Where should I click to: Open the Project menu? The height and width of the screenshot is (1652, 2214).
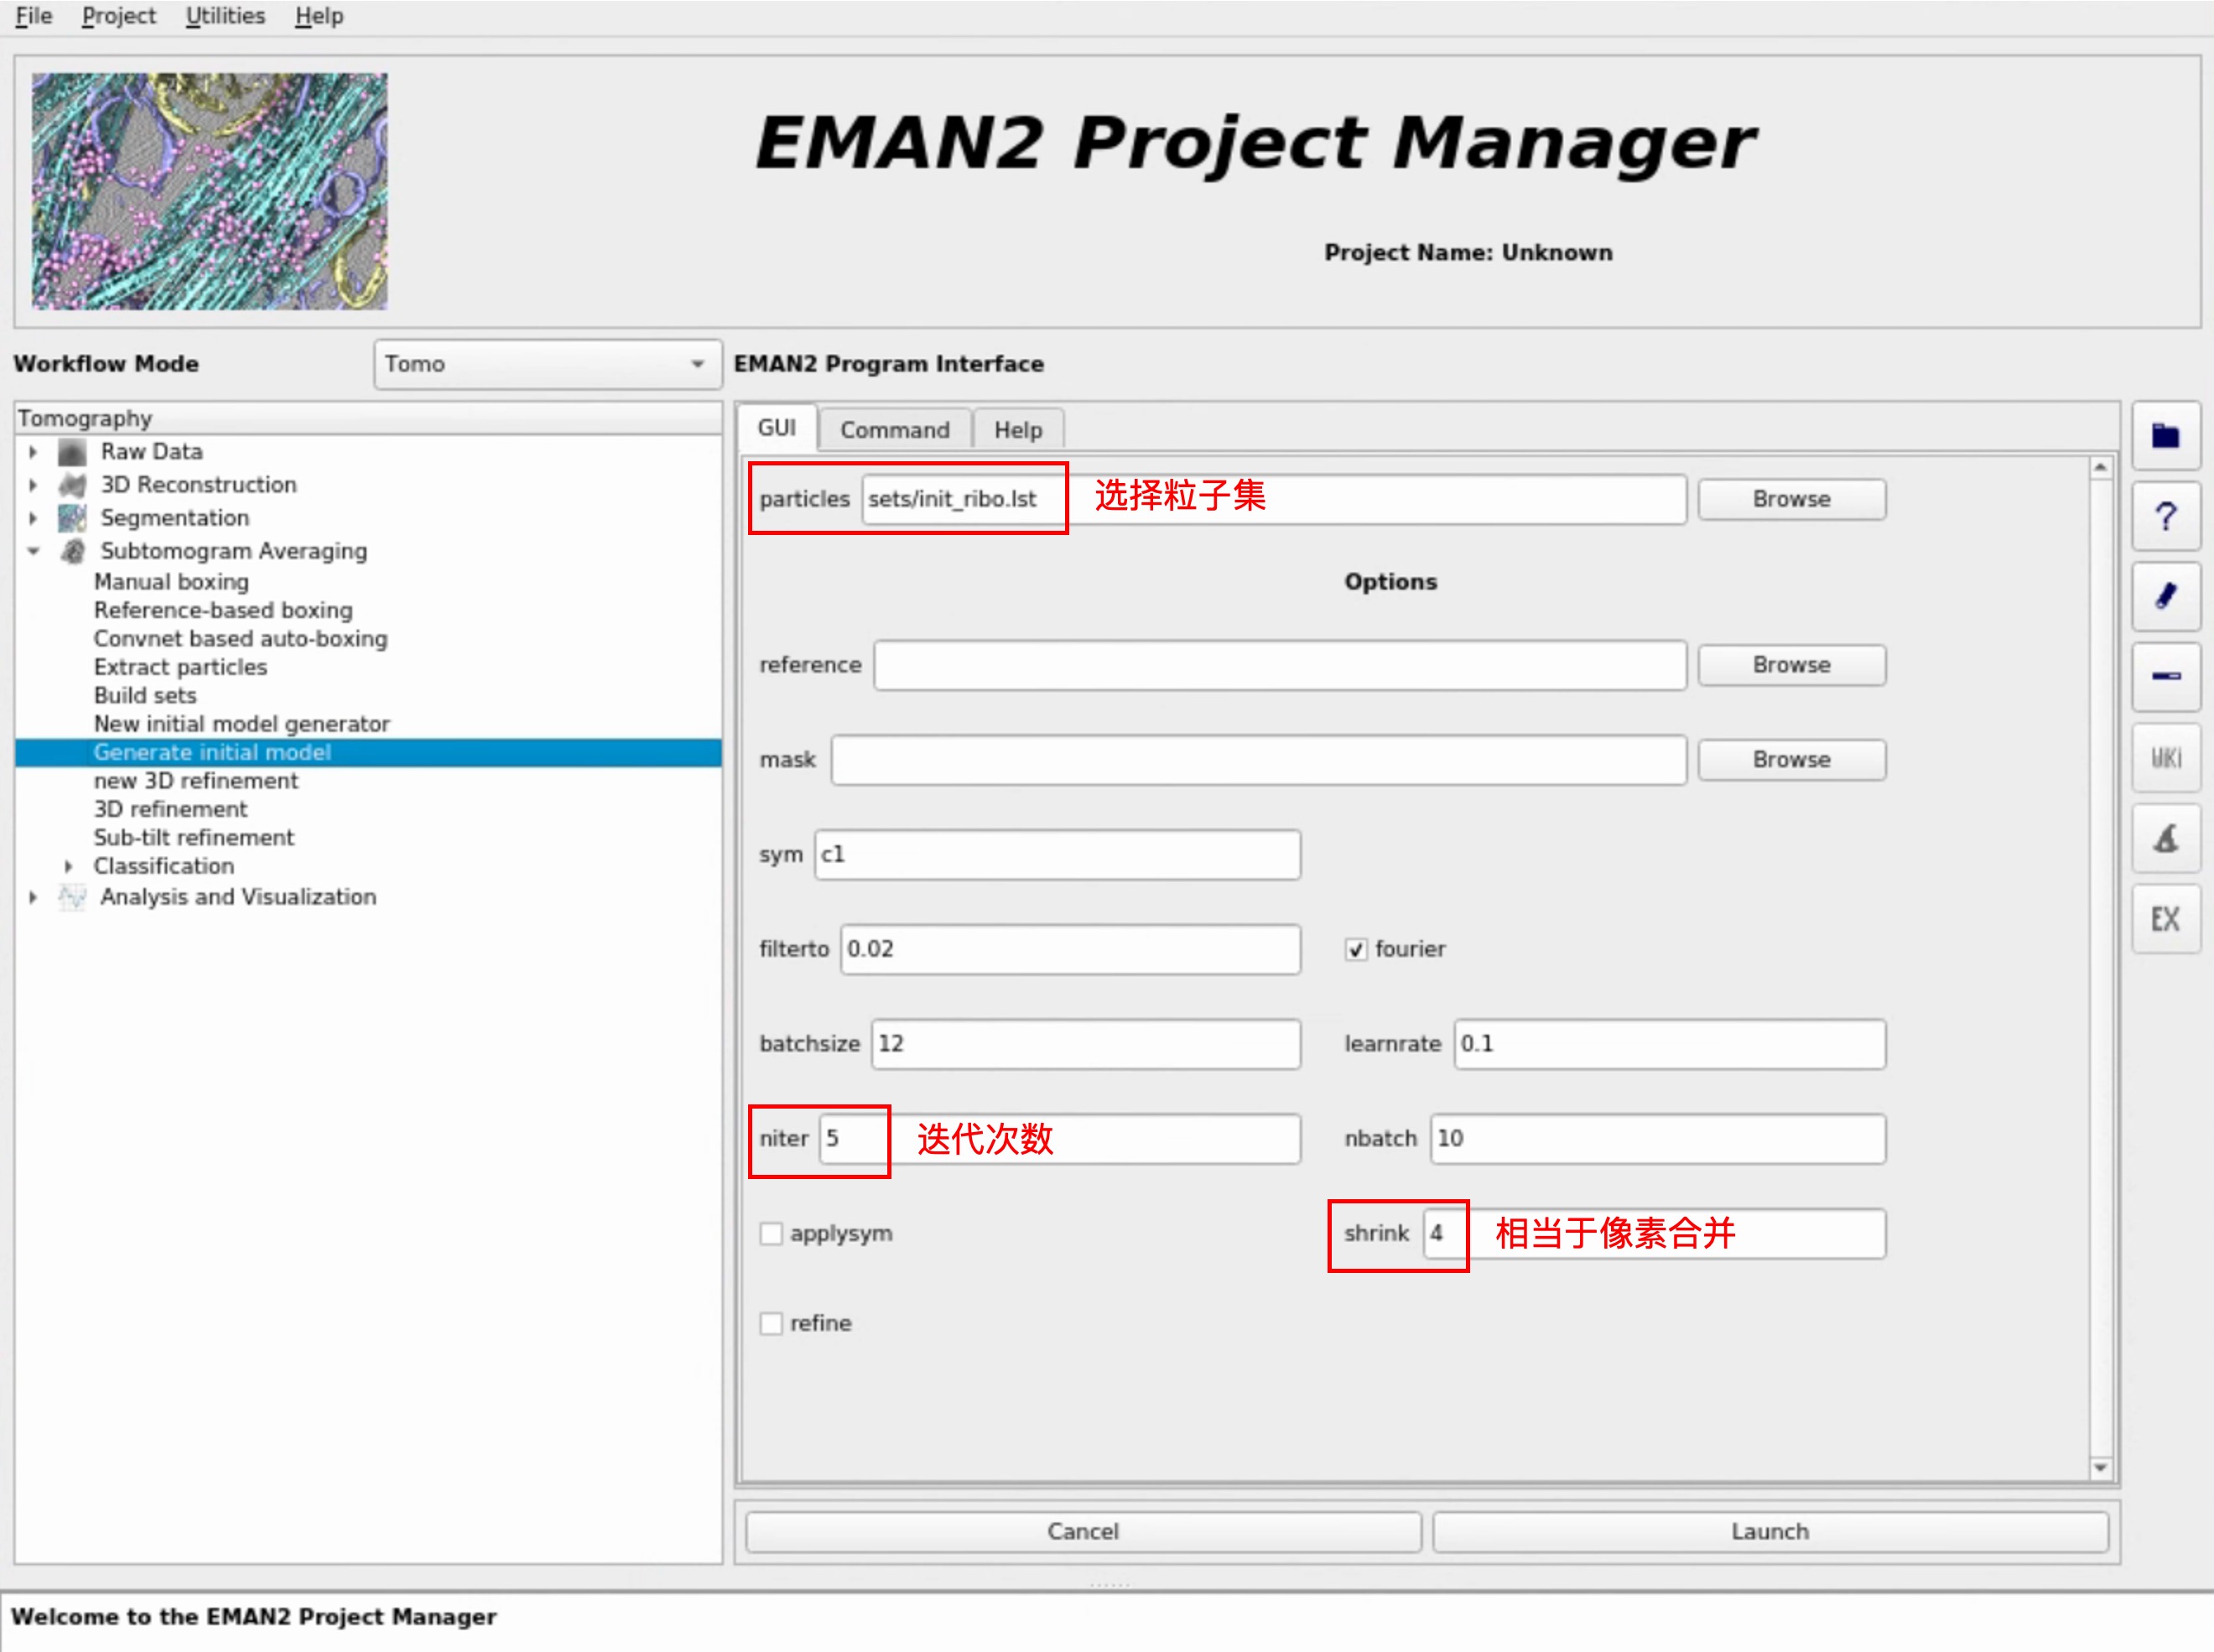pos(119,16)
